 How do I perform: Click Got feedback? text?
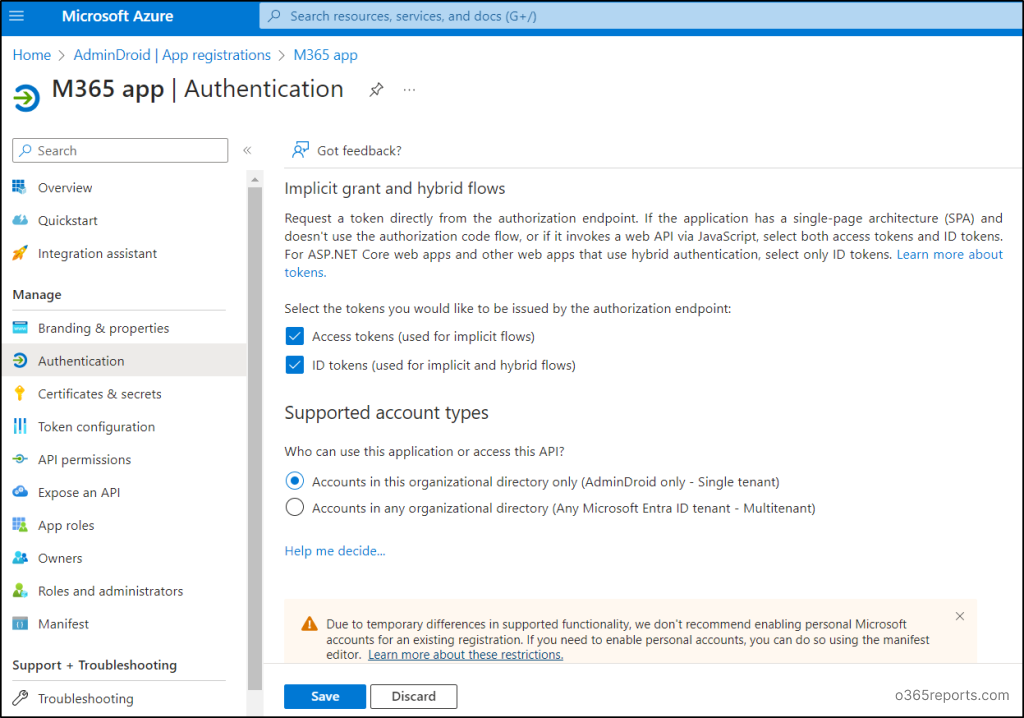[359, 150]
